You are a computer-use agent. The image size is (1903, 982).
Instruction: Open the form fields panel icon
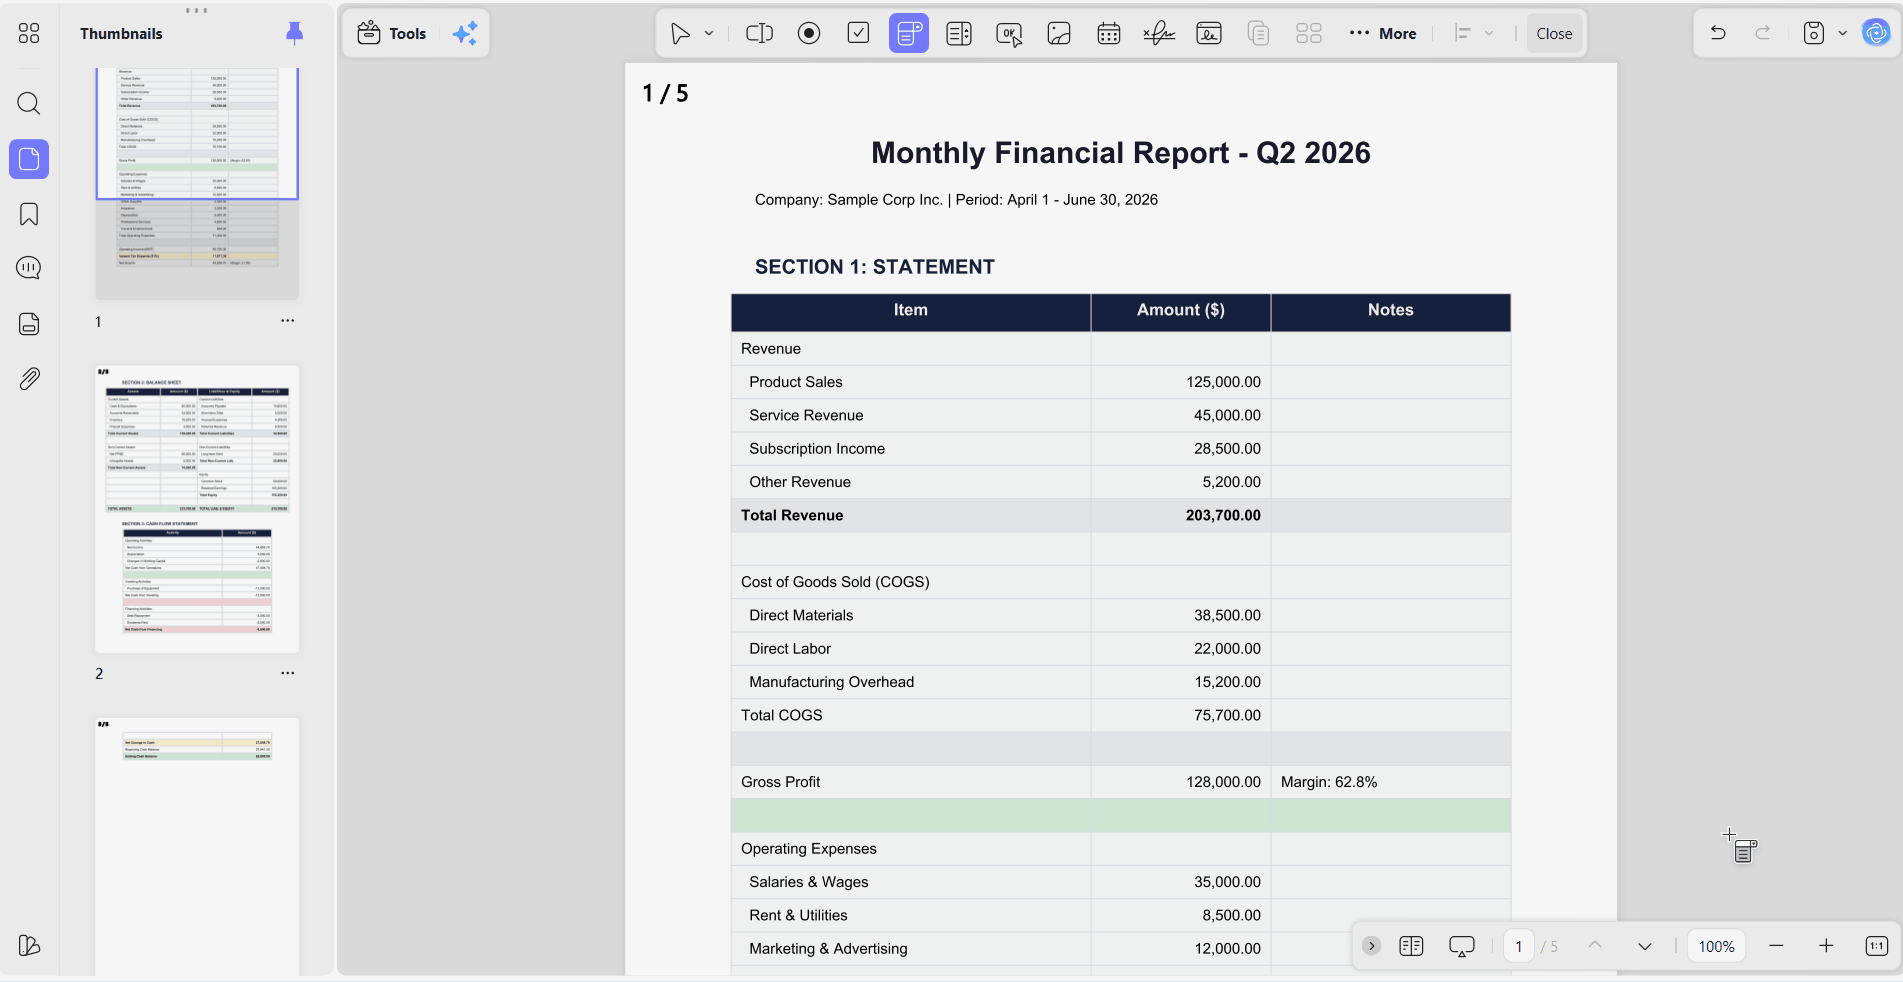[x=29, y=324]
